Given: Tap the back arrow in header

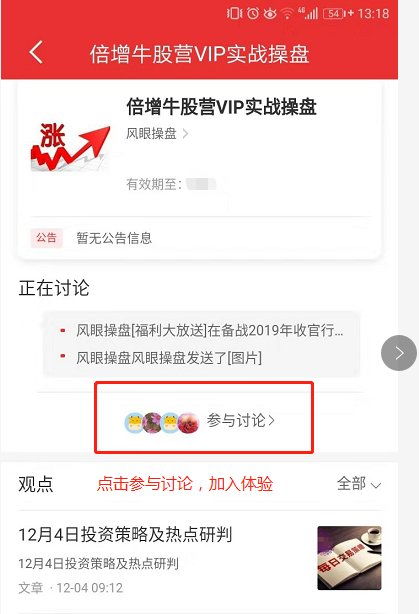Looking at the screenshot, I should click(36, 53).
